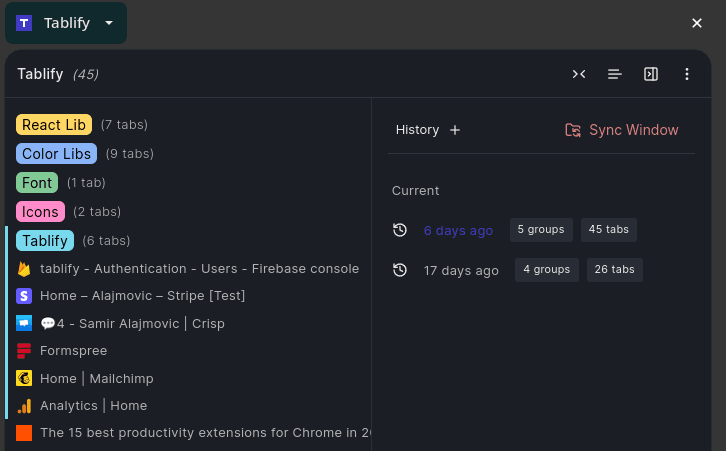This screenshot has height=451, width=726.
Task: Click the (1 tab) count text
Action: (x=86, y=182)
